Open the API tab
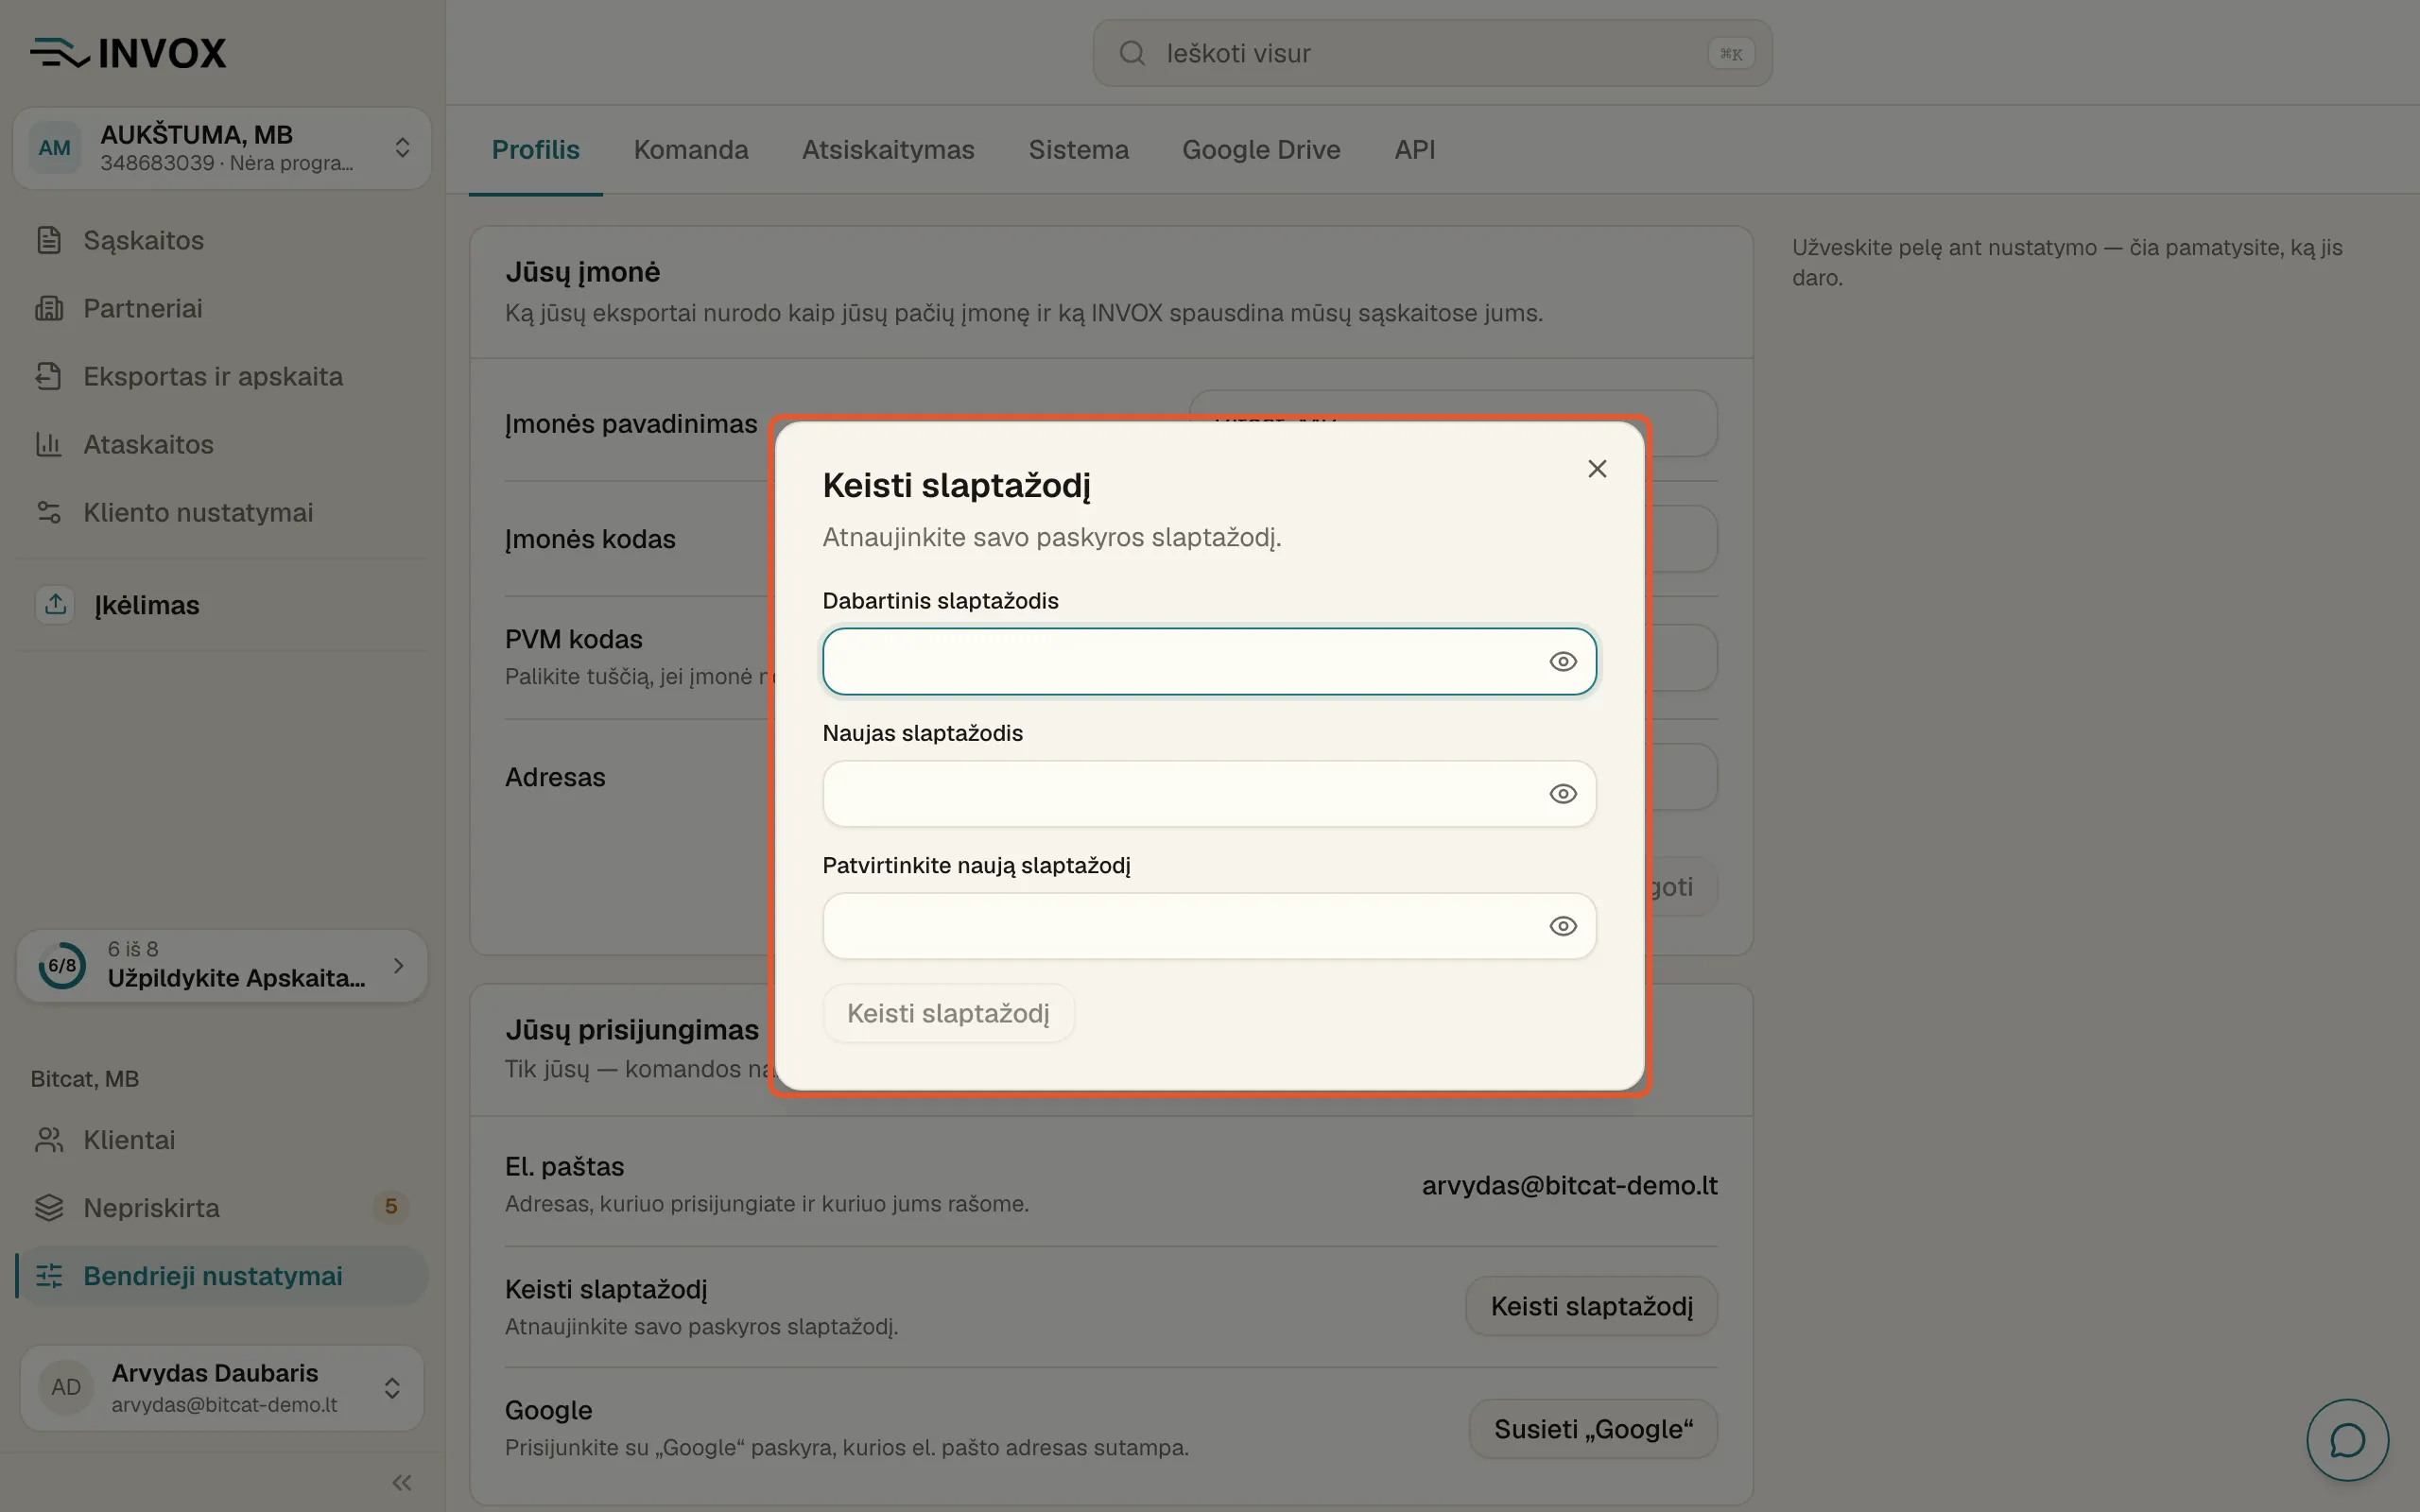Image resolution: width=2420 pixels, height=1512 pixels. click(x=1415, y=150)
